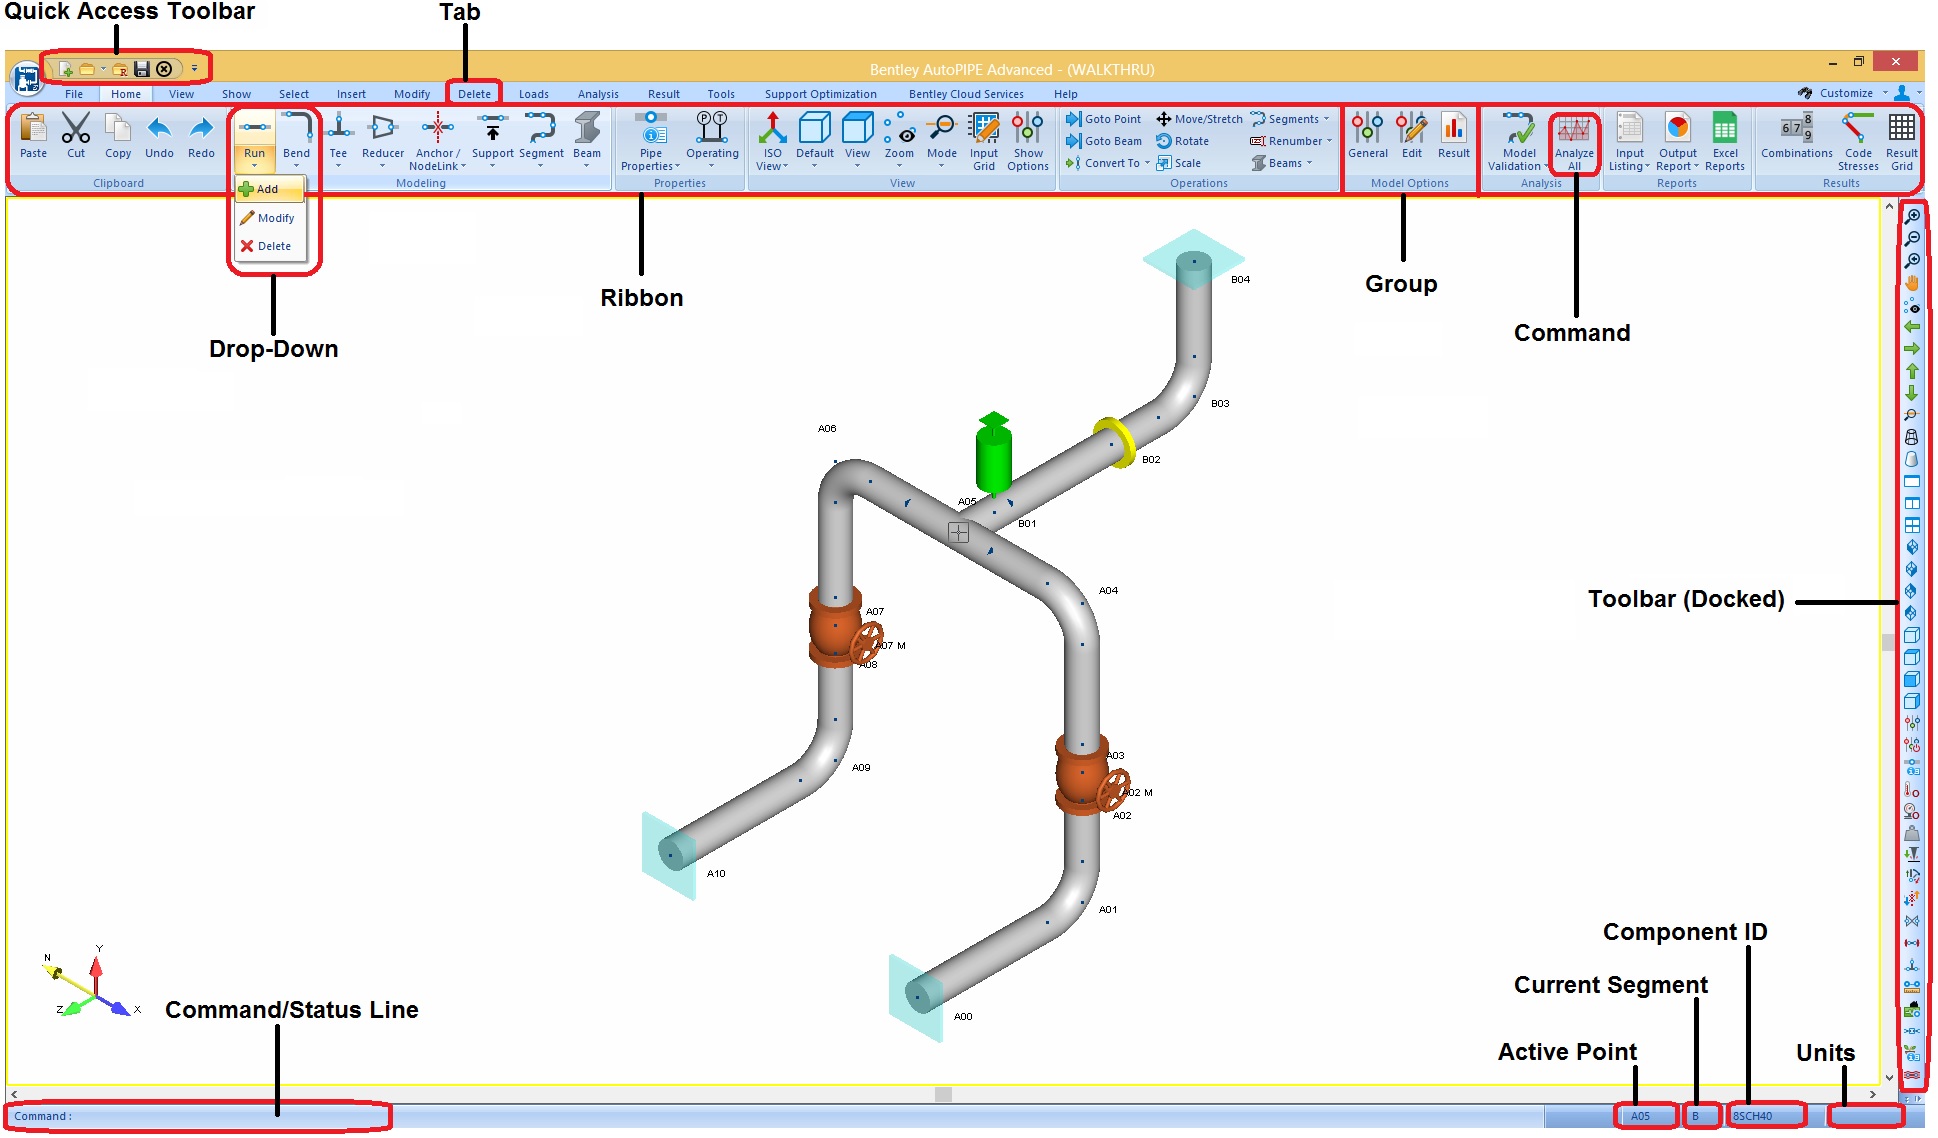
Task: Open the File menu
Action: pos(72,93)
